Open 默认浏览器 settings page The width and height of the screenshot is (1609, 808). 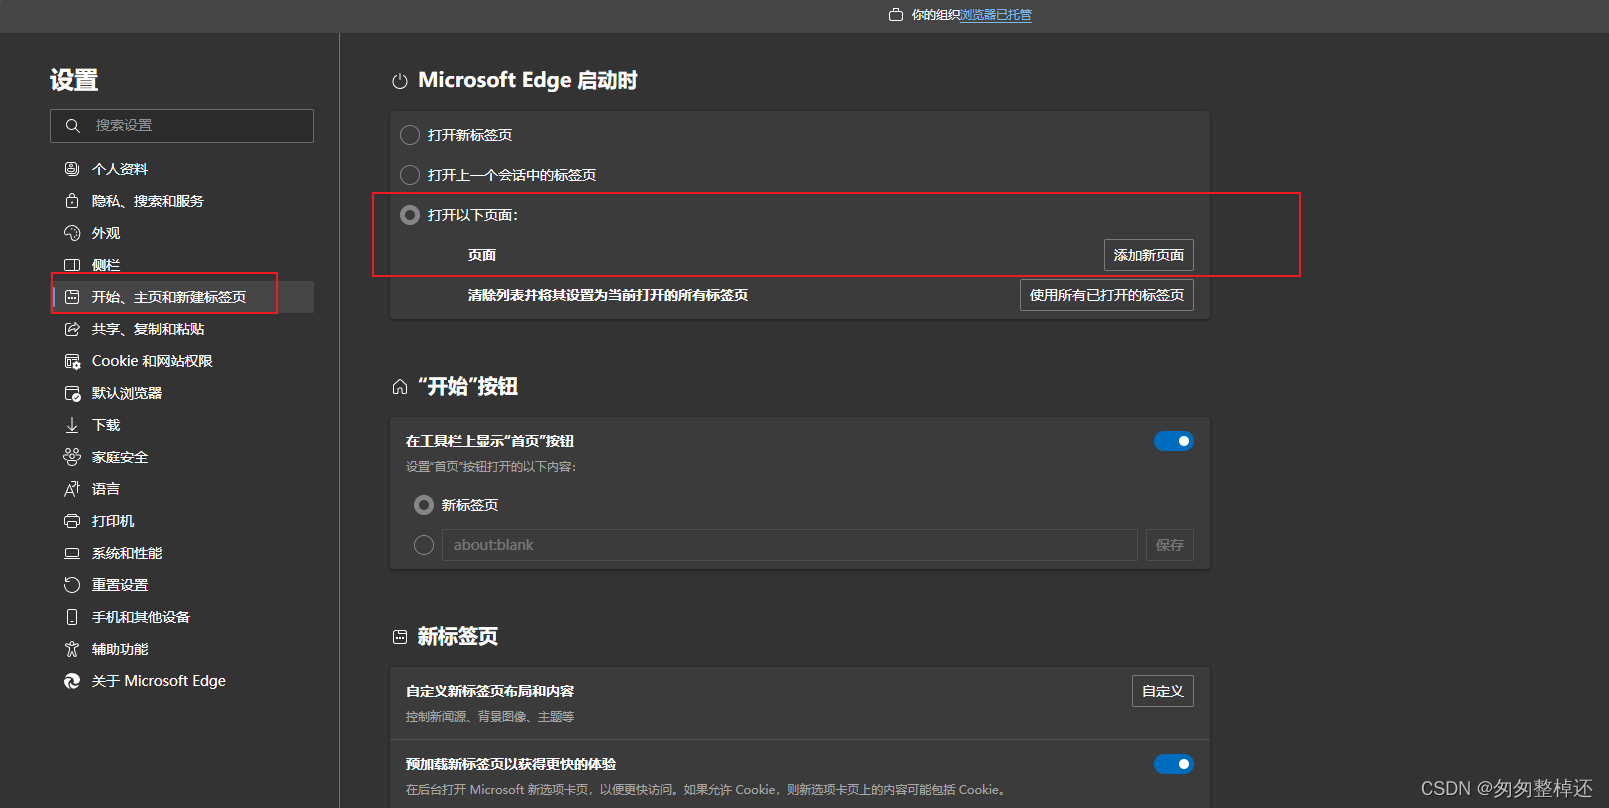[182, 393]
